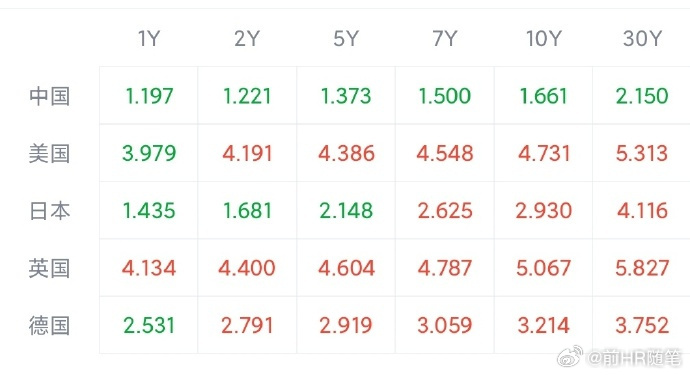
Task: Select Germany 1Y yield 2.531
Action: (149, 325)
